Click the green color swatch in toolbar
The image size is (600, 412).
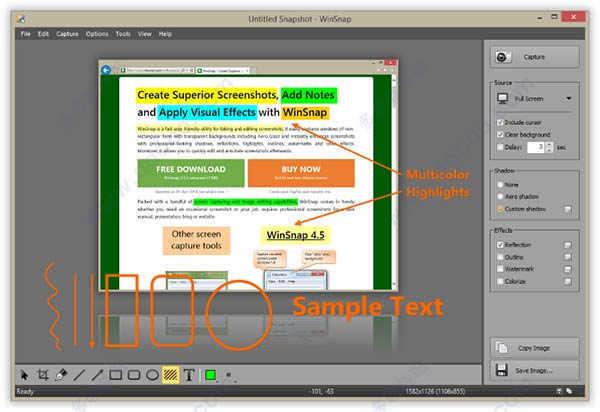210,375
